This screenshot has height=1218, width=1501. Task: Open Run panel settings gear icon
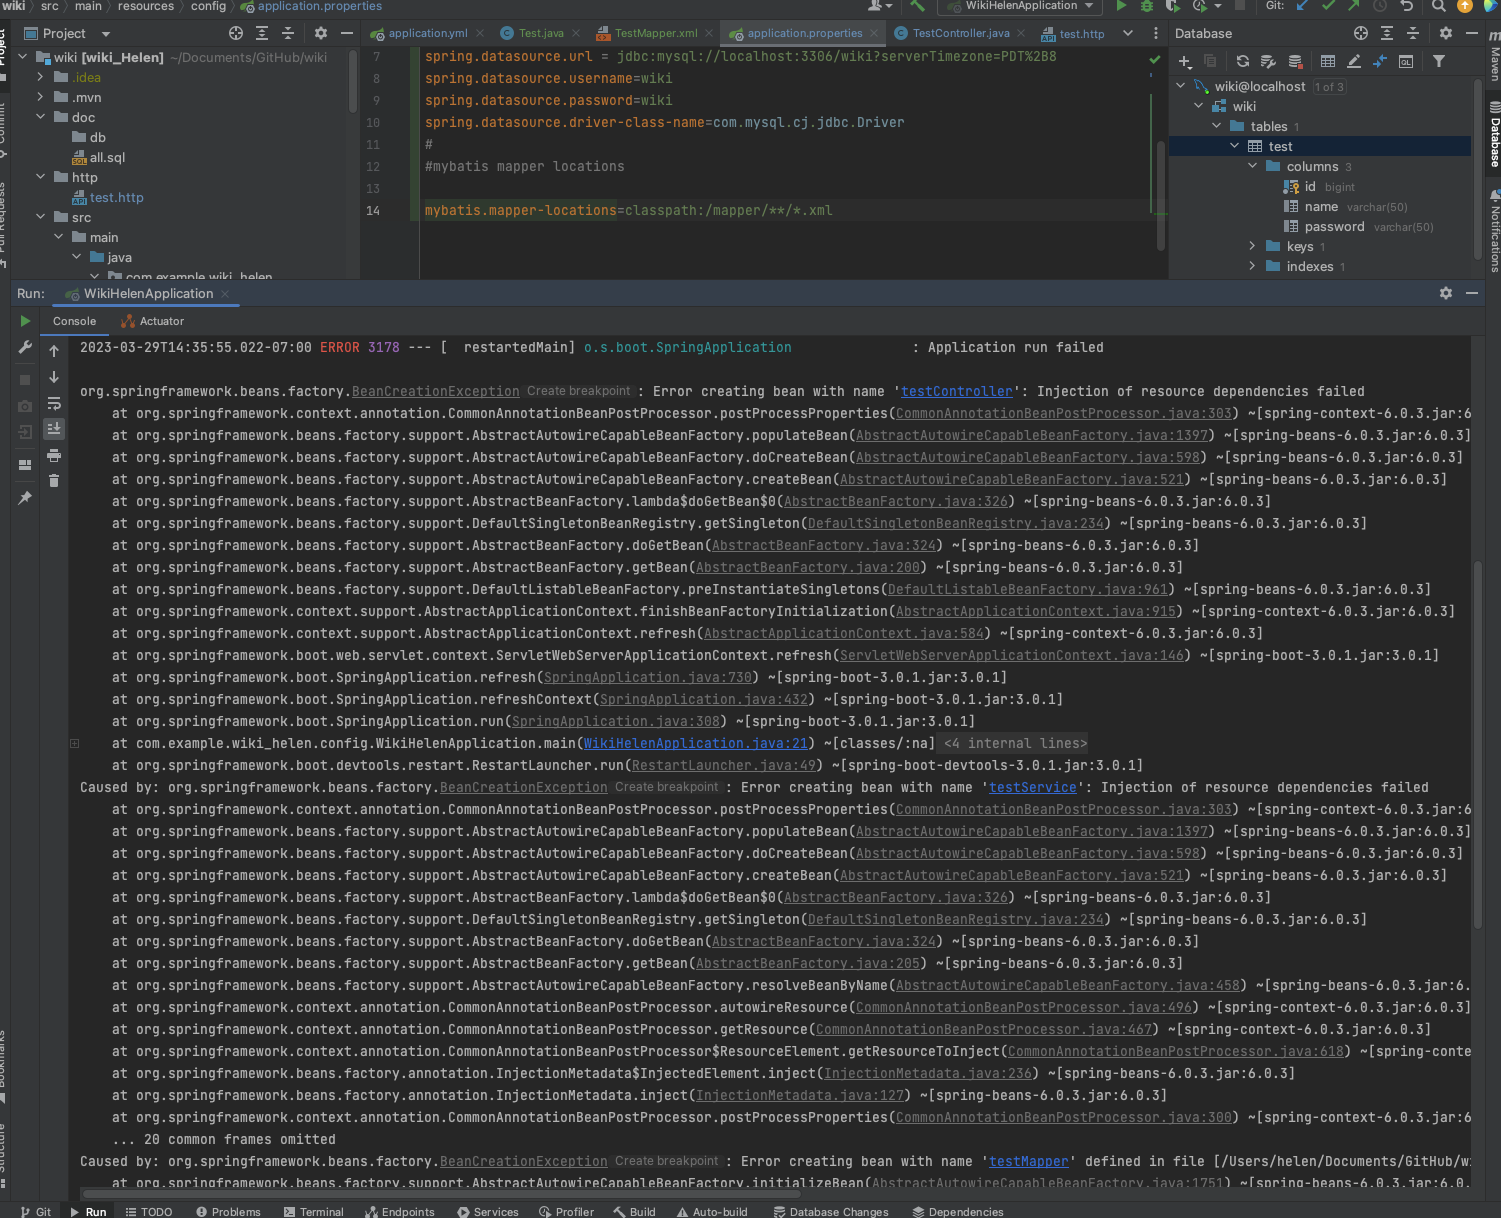(1445, 293)
